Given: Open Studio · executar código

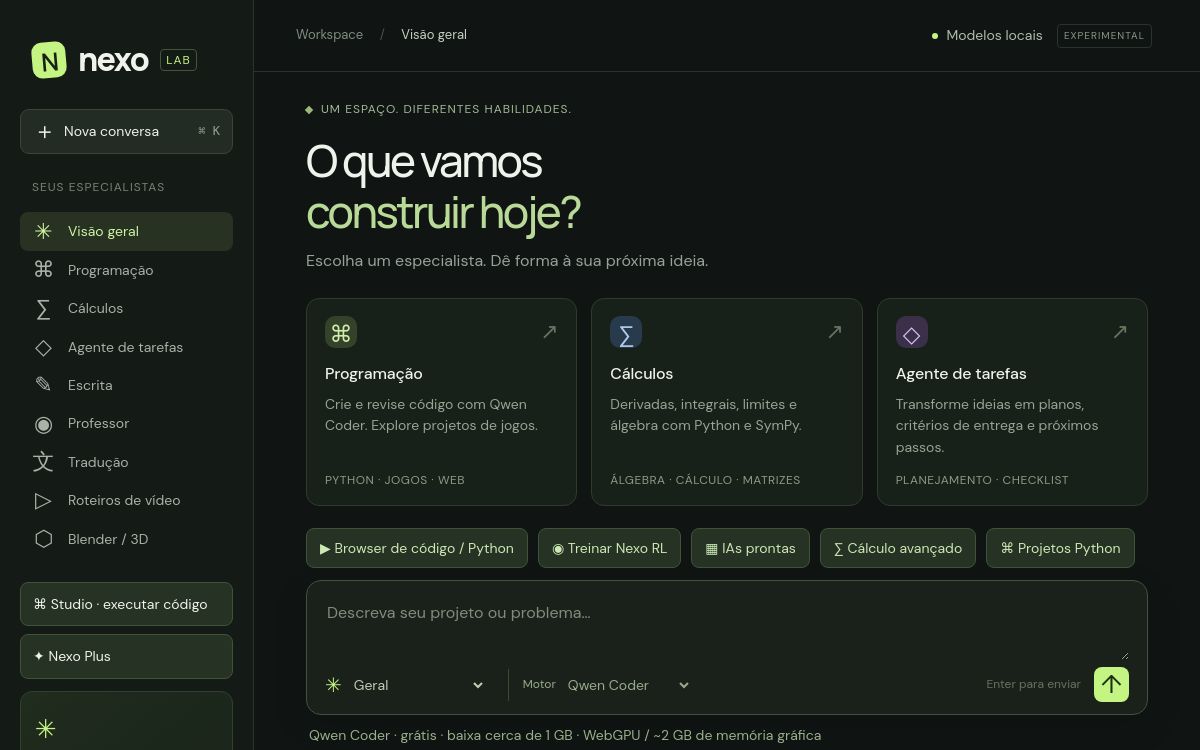Looking at the screenshot, I should coord(126,604).
